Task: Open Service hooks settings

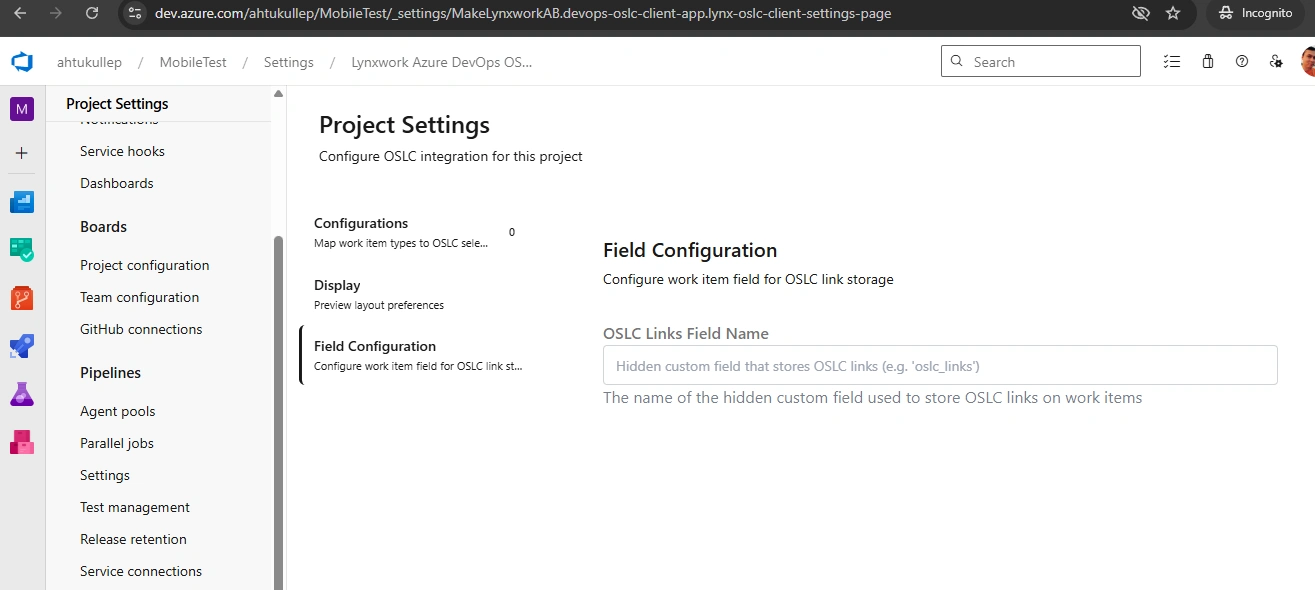Action: pos(122,151)
